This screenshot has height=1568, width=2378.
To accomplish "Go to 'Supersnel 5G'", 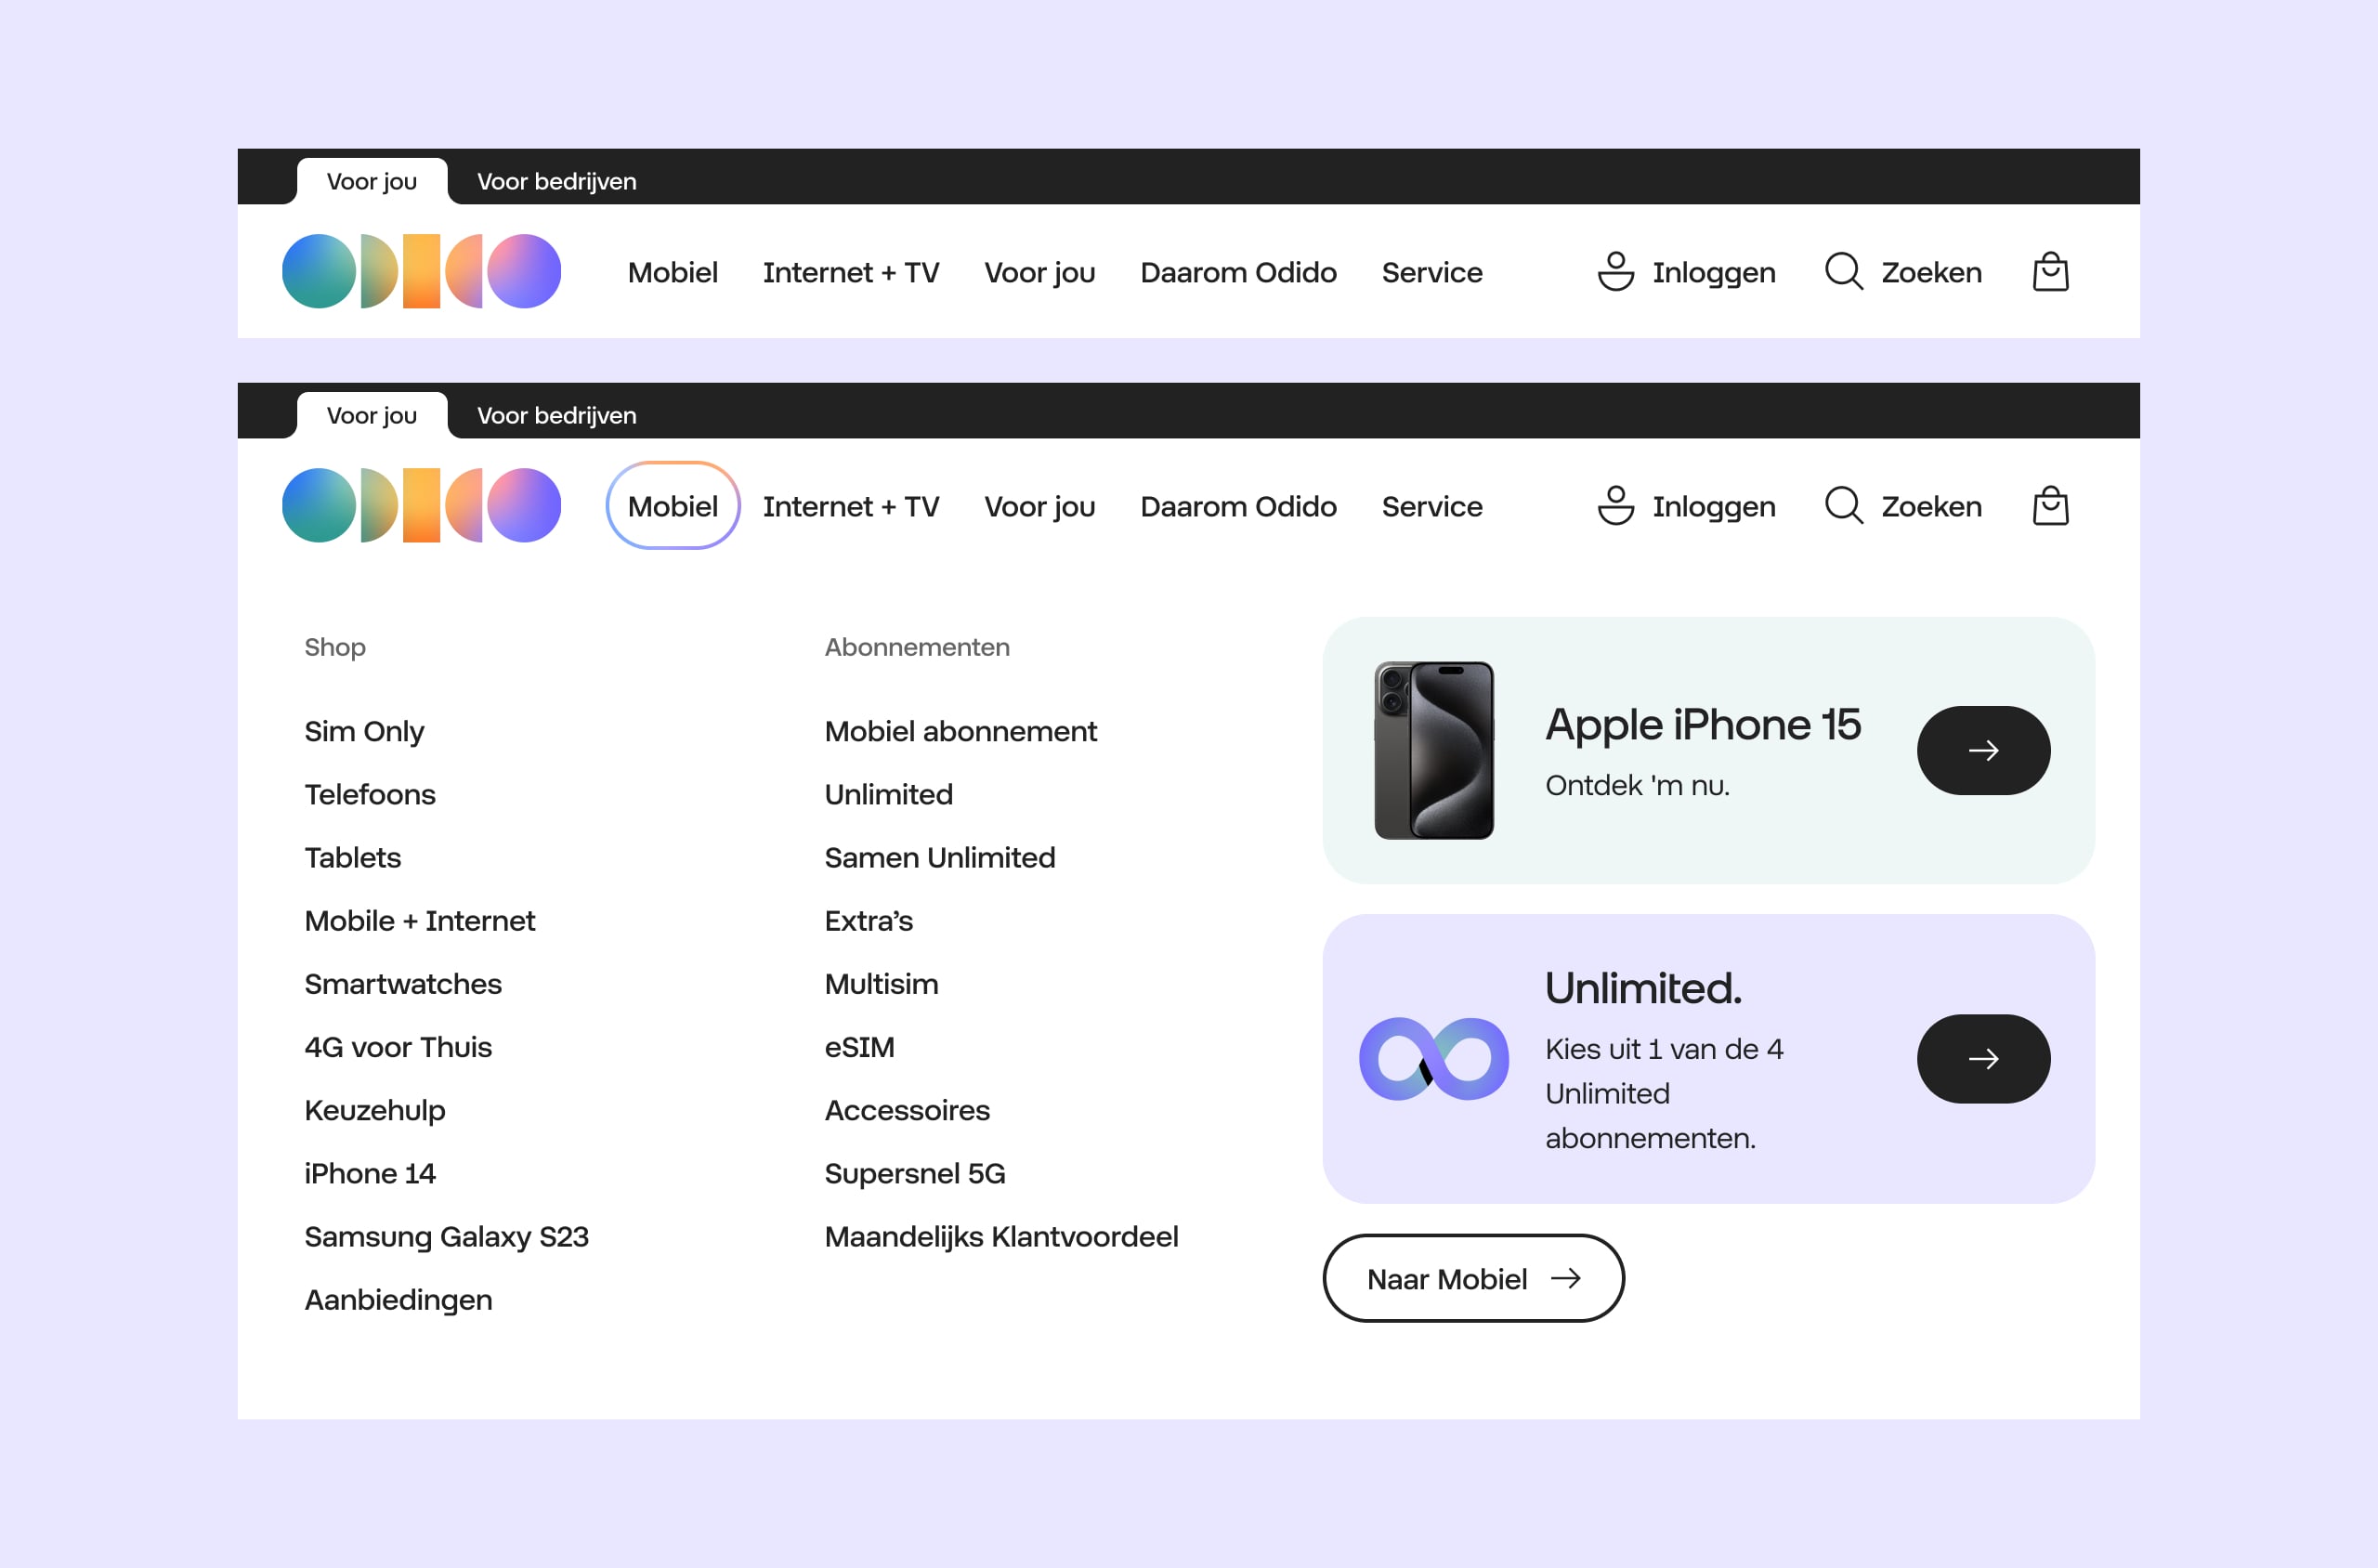I will point(915,1173).
